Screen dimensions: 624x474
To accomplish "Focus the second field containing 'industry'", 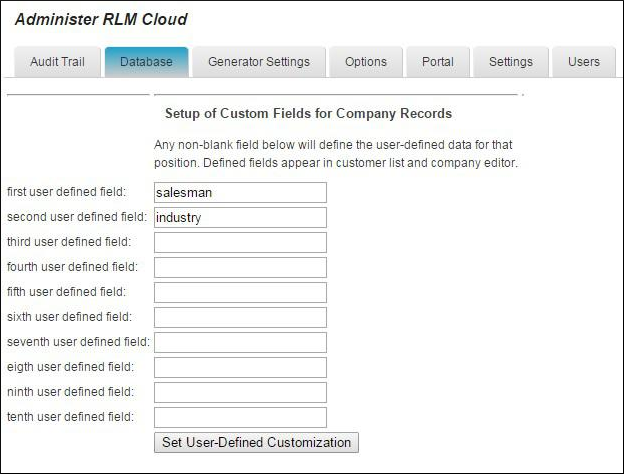I will pyautogui.click(x=240, y=217).
